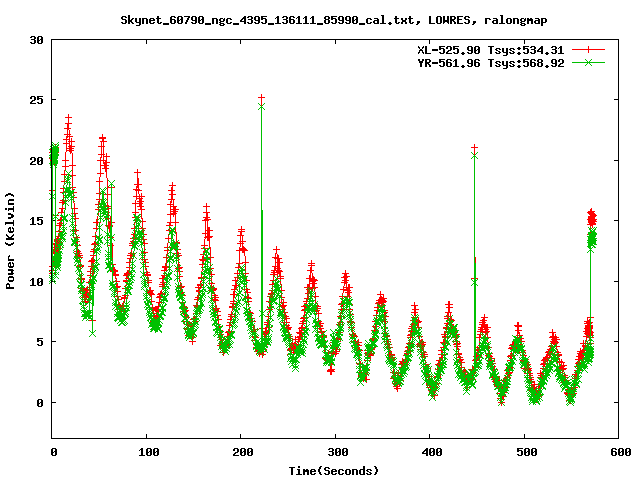Screen dimensions: 640x480
Task: Click the plot title Skynet_60790_ngc_4395 text
Action: (x=333, y=20)
